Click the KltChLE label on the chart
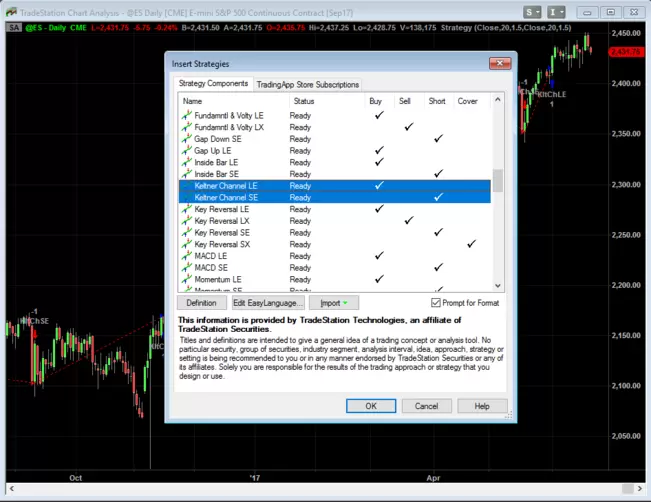This screenshot has height=502, width=651. click(552, 94)
